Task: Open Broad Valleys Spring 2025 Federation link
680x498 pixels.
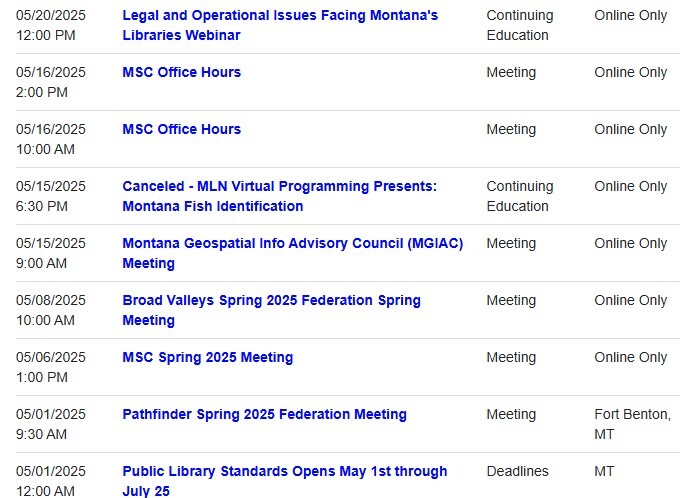Action: (x=271, y=300)
